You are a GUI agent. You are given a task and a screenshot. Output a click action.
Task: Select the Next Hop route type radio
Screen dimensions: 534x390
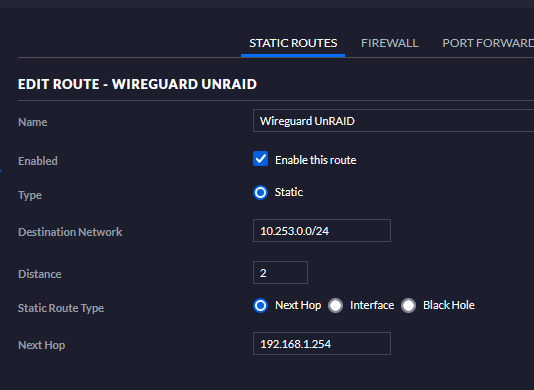click(261, 306)
